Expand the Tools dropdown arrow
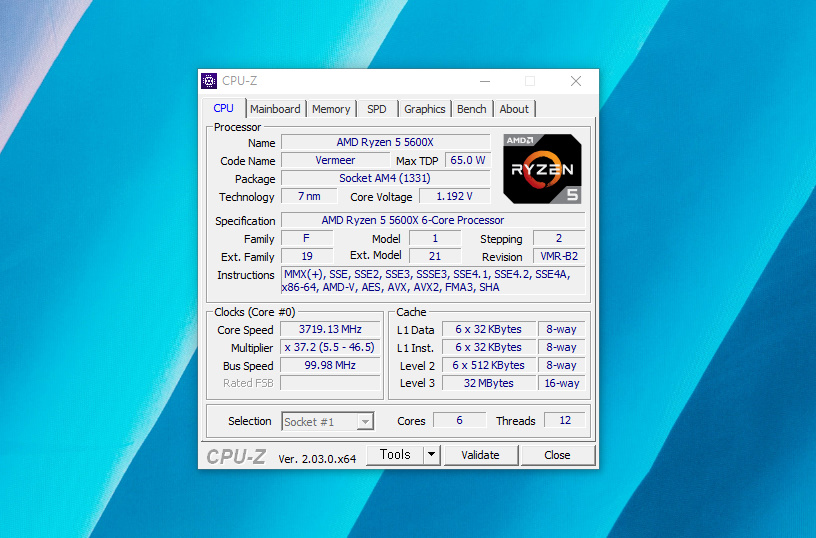816x538 pixels. tap(431, 455)
